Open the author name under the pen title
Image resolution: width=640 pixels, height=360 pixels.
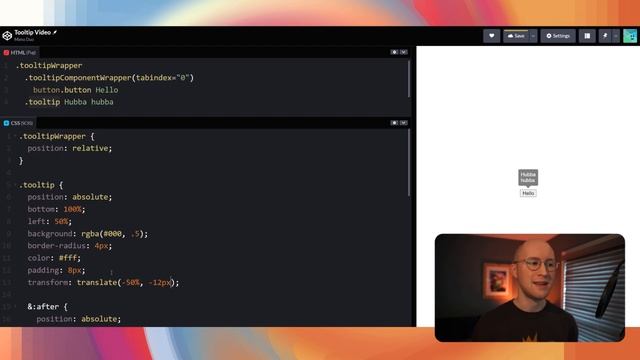24,40
